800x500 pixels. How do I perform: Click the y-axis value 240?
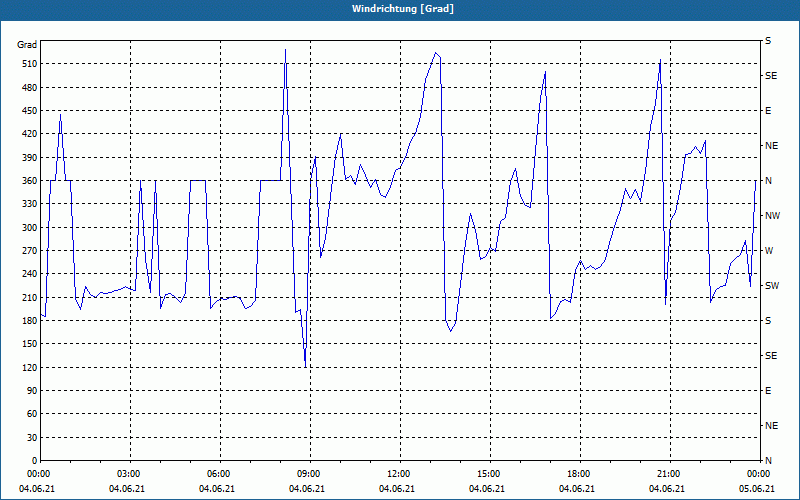point(30,274)
